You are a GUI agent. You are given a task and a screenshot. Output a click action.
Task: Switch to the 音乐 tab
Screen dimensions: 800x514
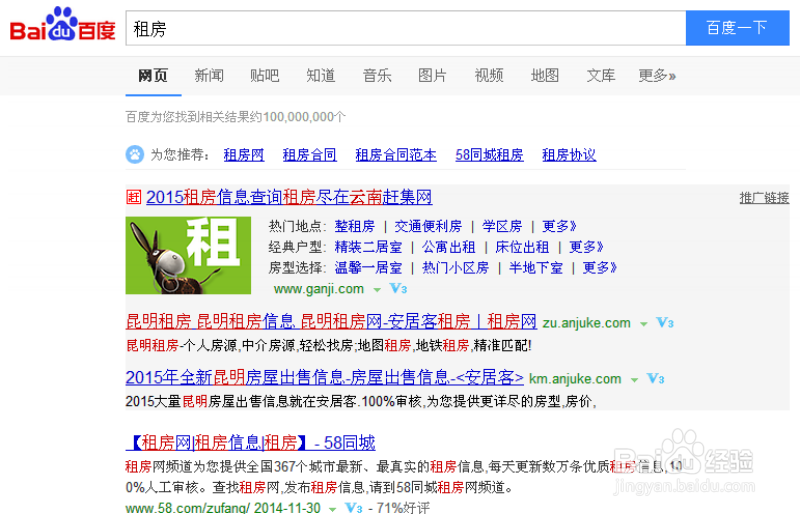377,76
